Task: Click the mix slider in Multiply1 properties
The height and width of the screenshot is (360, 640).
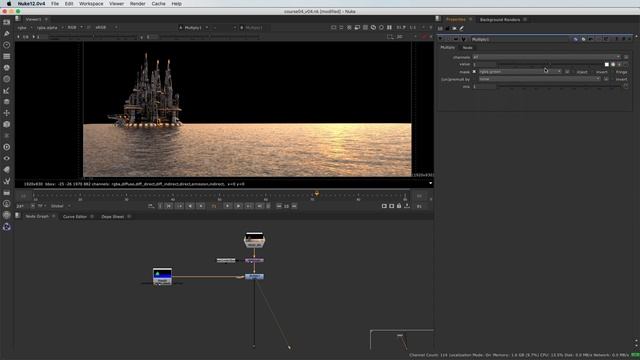Action: [x=558, y=87]
